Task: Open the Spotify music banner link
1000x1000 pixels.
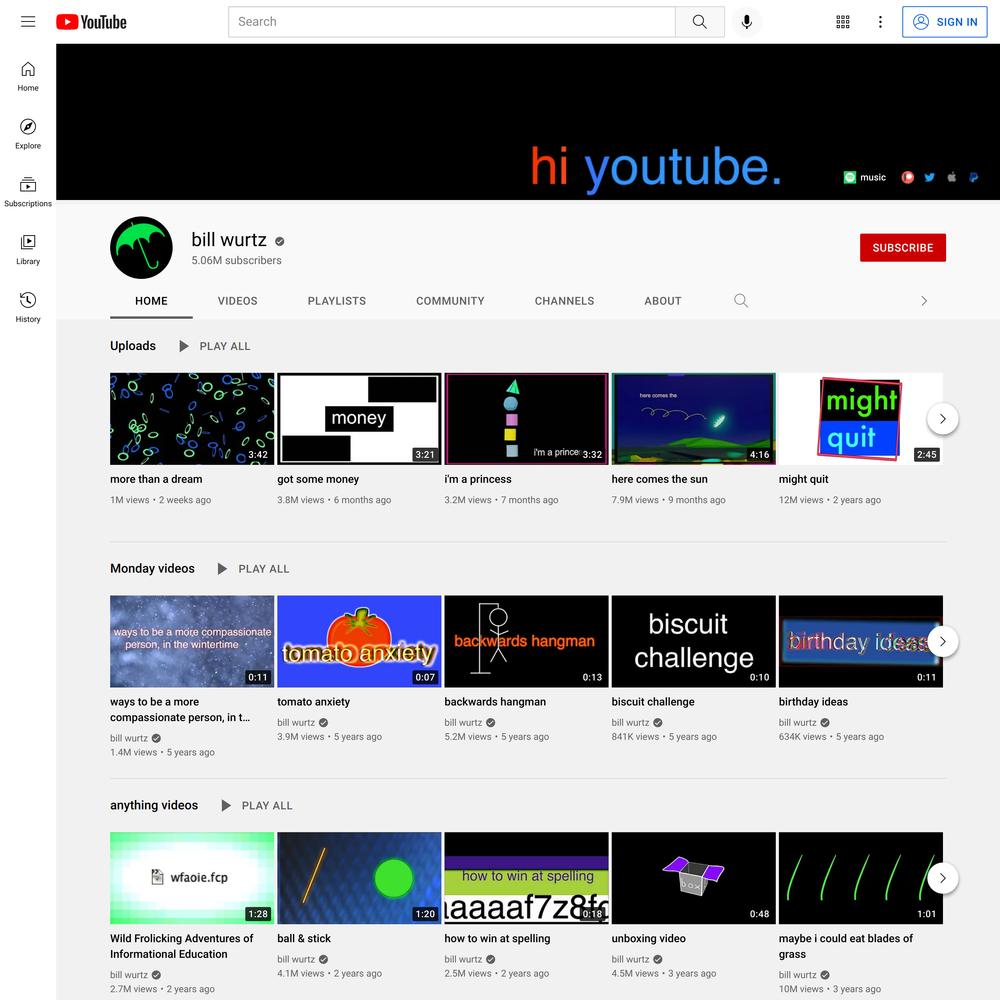Action: [x=864, y=177]
